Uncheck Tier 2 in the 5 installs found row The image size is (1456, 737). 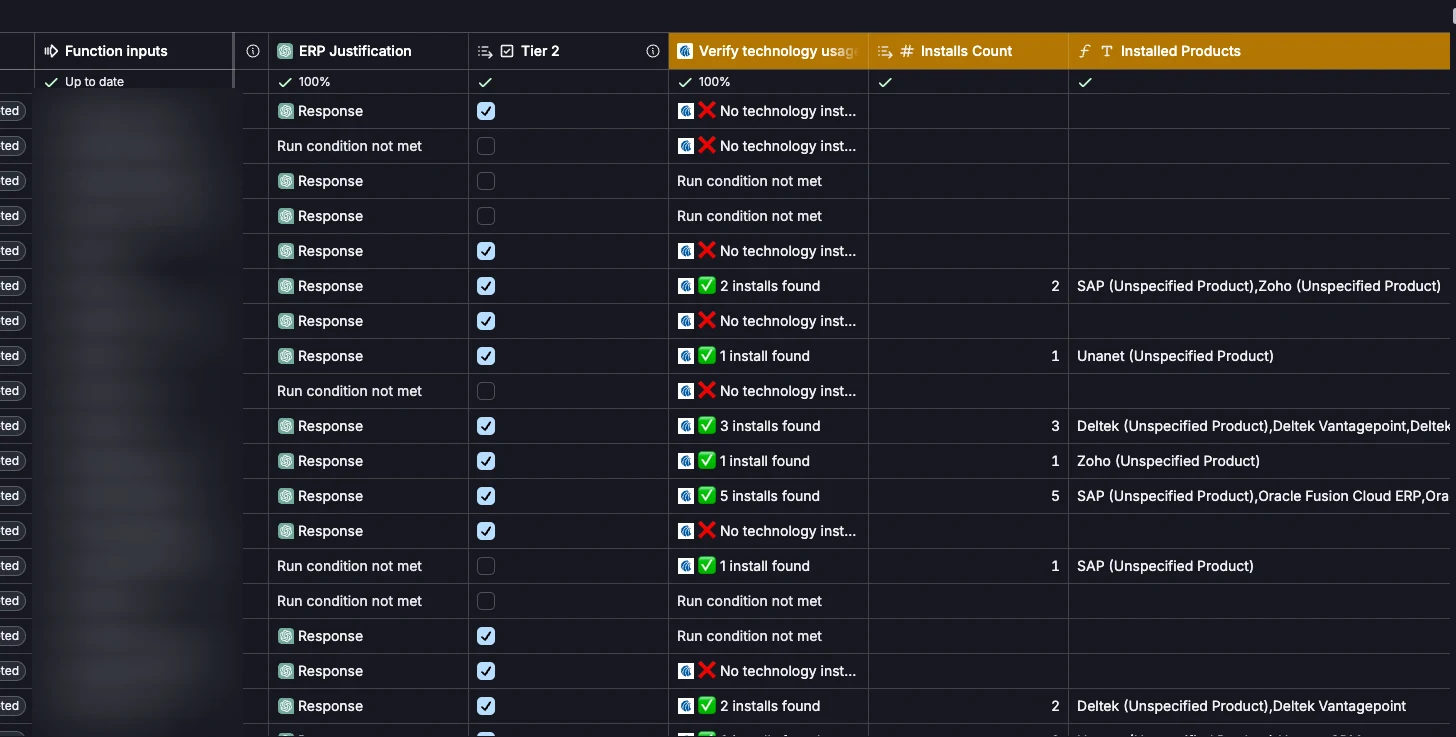coord(486,496)
